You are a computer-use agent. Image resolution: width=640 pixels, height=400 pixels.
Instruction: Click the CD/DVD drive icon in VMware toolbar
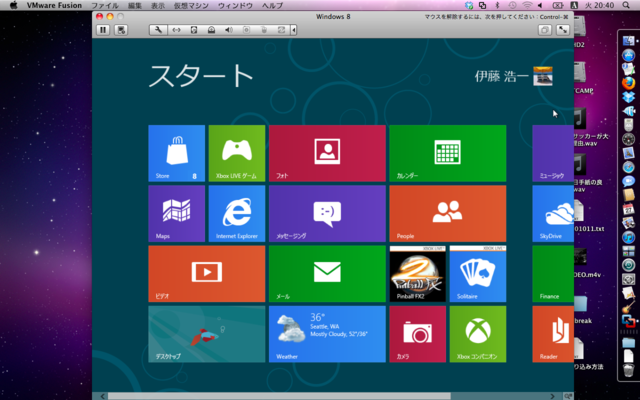(x=211, y=30)
